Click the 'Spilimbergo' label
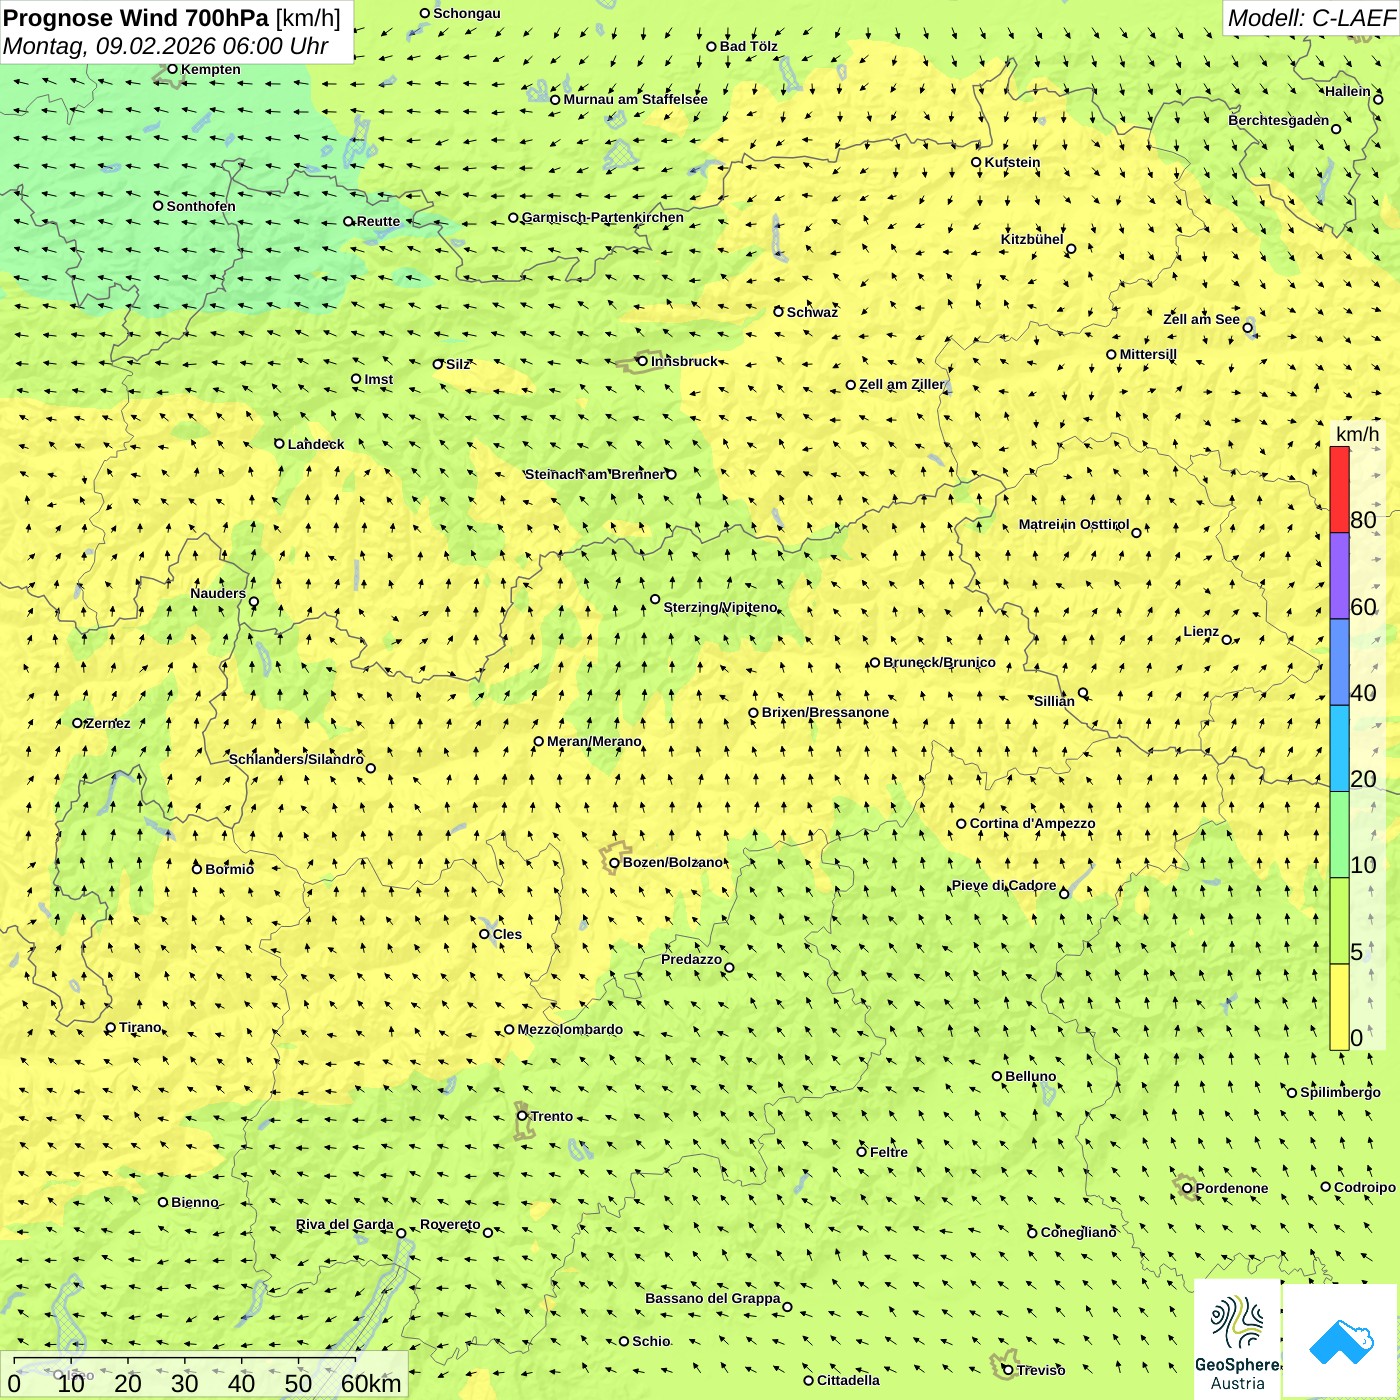This screenshot has height=1400, width=1400. pos(1340,1092)
